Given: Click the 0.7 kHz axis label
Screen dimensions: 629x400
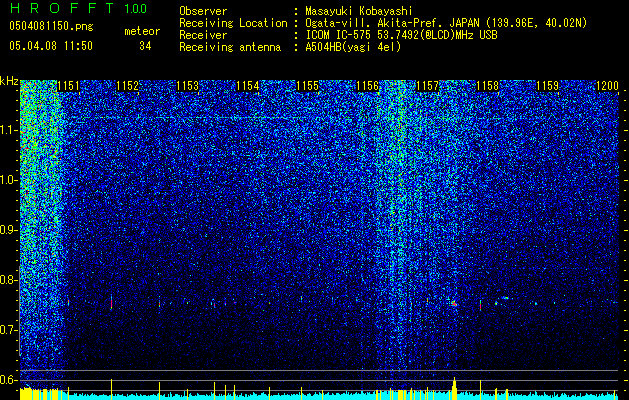Looking at the screenshot, I should tap(8, 330).
